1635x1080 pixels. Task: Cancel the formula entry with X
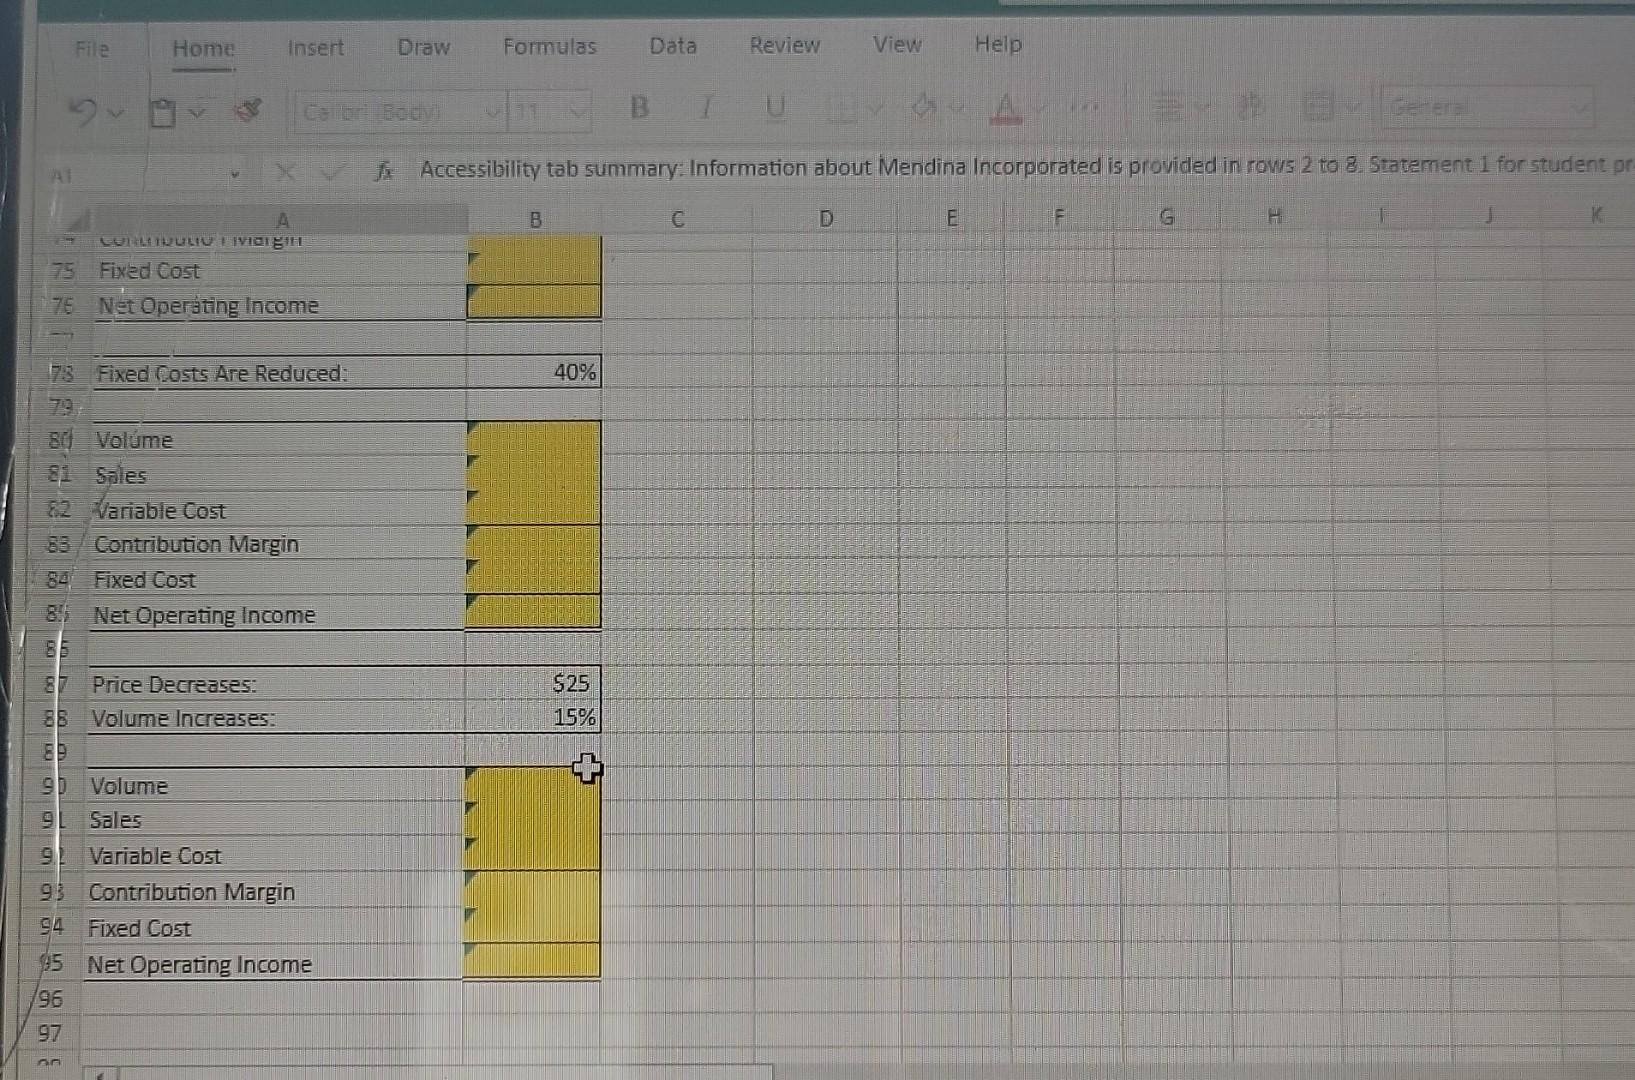(286, 173)
